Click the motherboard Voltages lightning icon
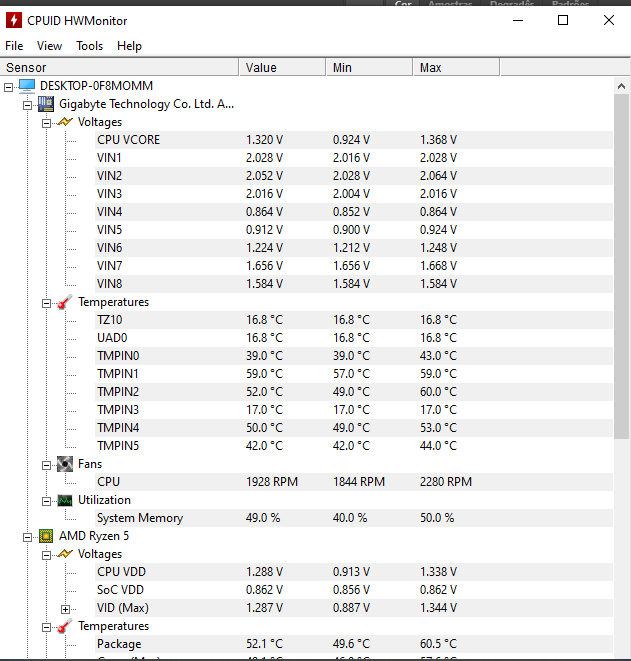 [x=65, y=122]
